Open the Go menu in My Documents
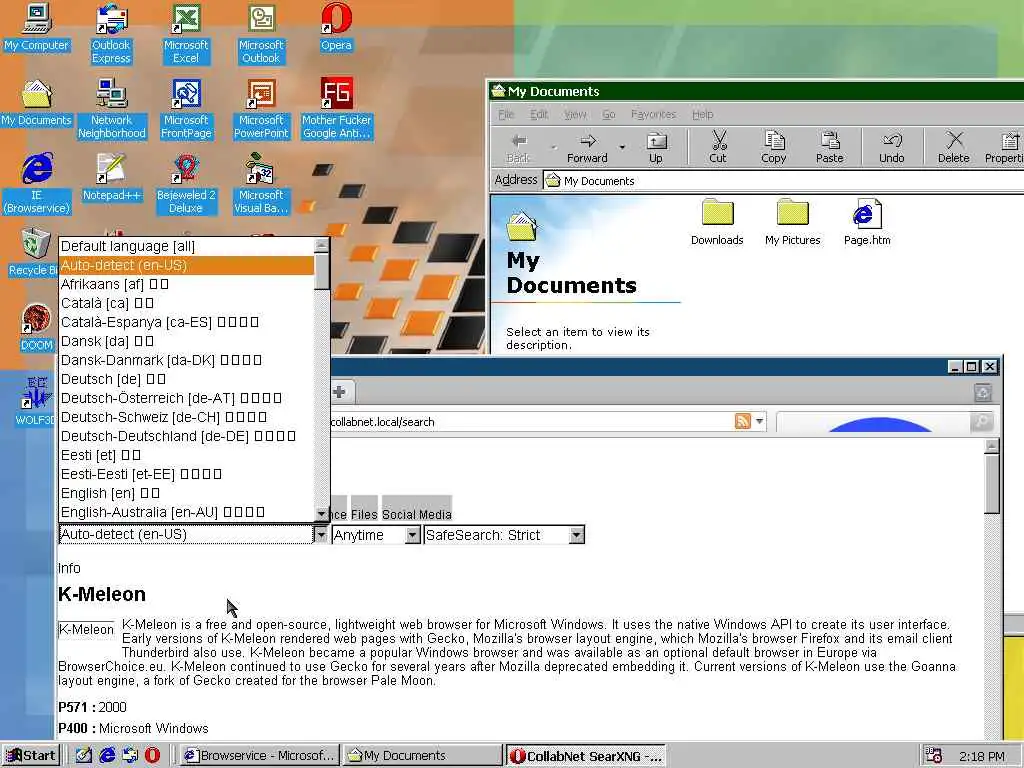 coord(609,114)
